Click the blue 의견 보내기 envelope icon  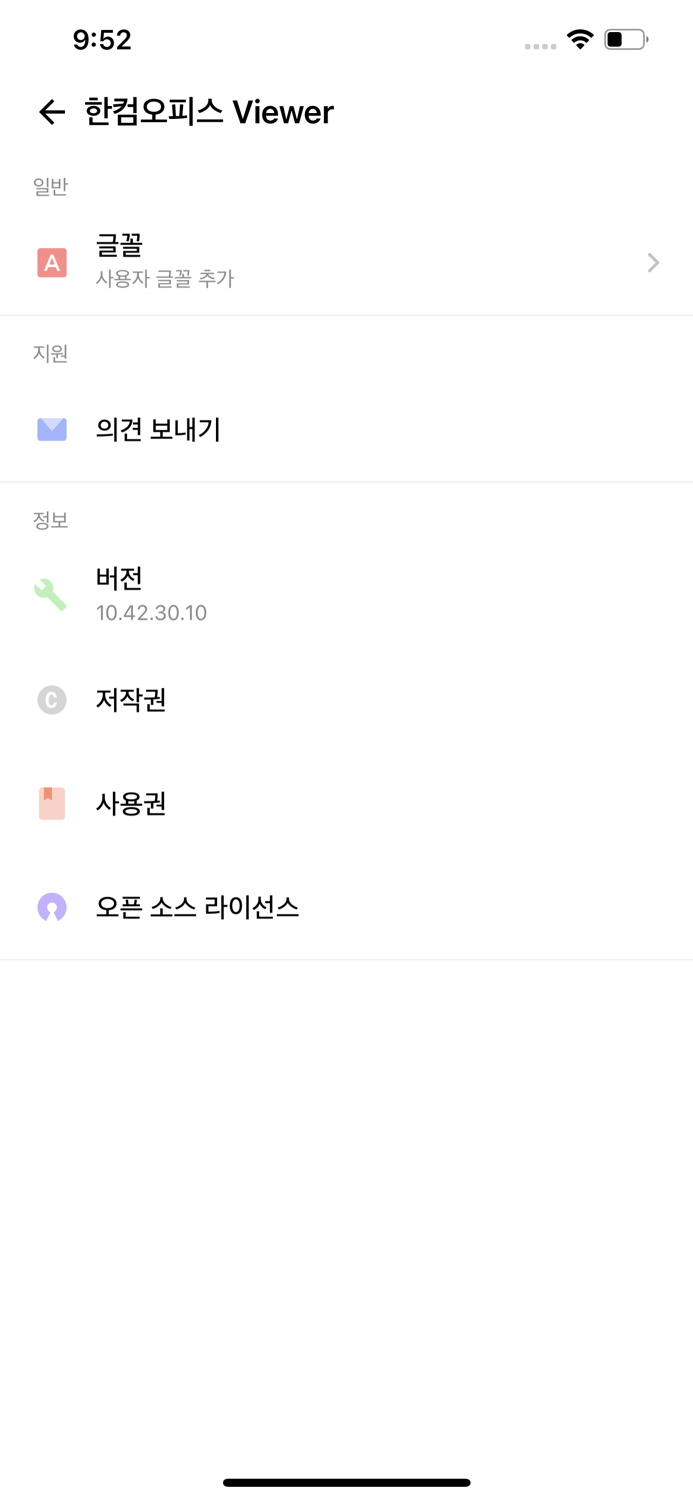51,430
